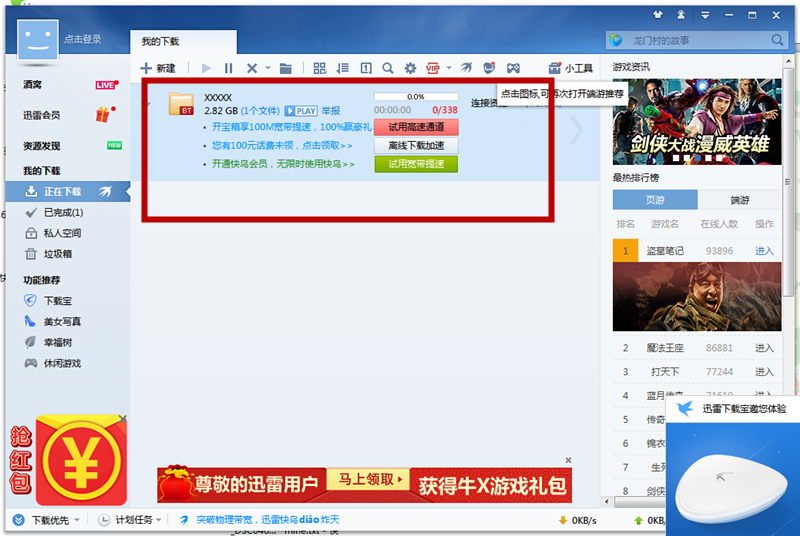Open the download folder toolbar icon

coord(286,68)
